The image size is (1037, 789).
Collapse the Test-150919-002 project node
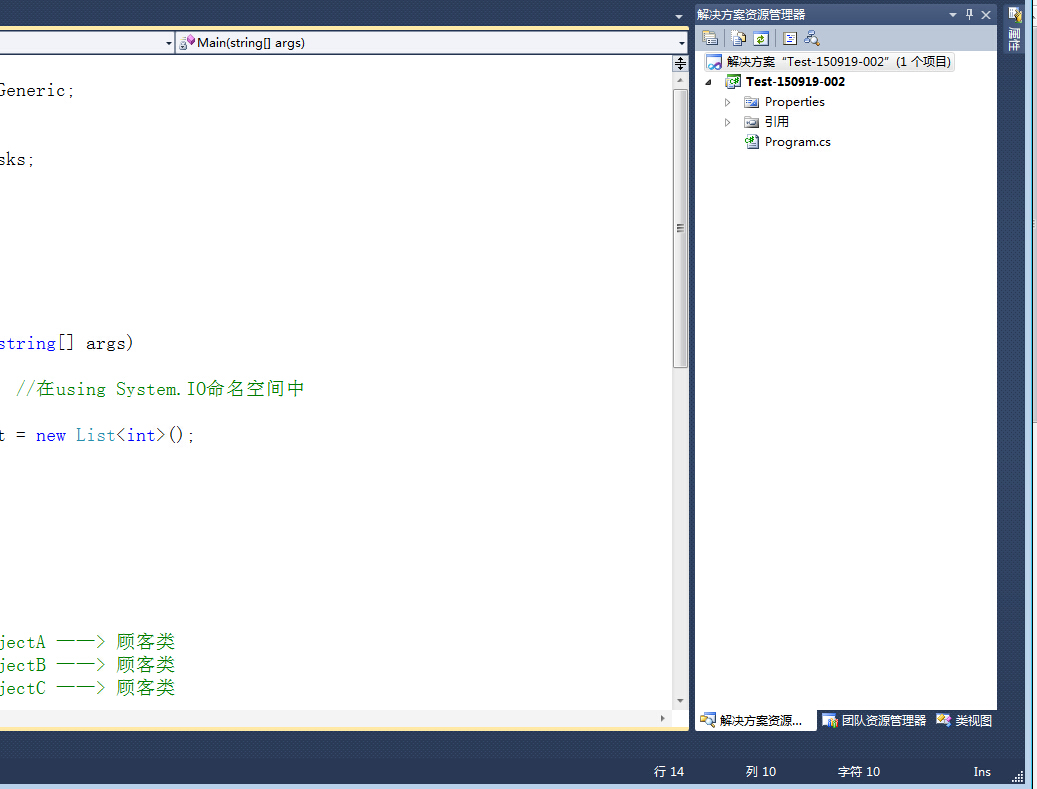pos(708,82)
